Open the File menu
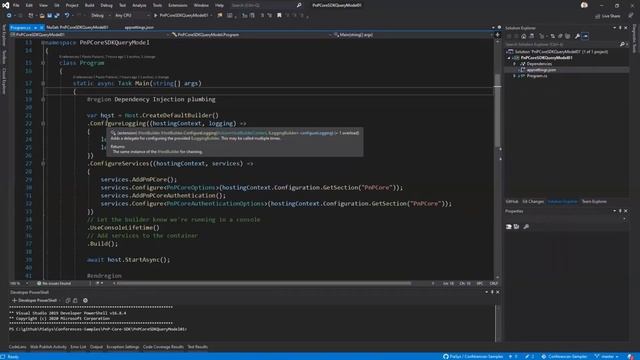The width and height of the screenshot is (640, 360). [16, 5]
